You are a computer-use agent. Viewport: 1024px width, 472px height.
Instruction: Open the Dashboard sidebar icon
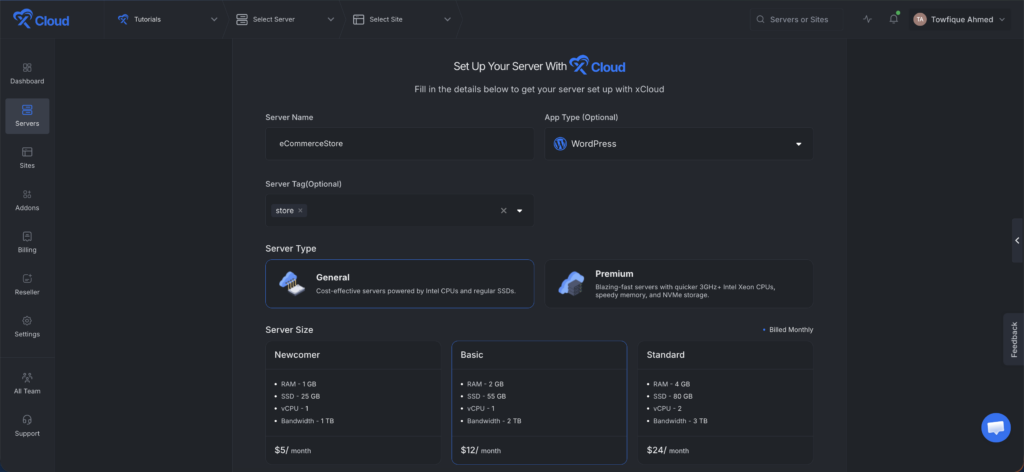point(27,68)
